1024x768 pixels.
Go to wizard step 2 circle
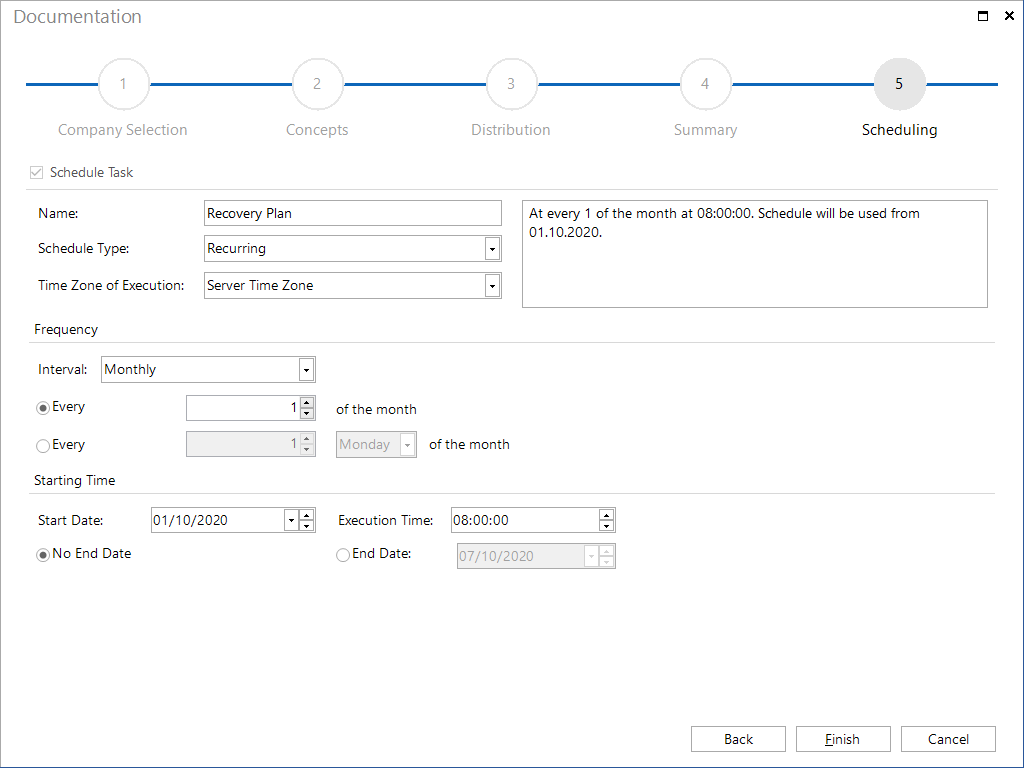(x=317, y=84)
